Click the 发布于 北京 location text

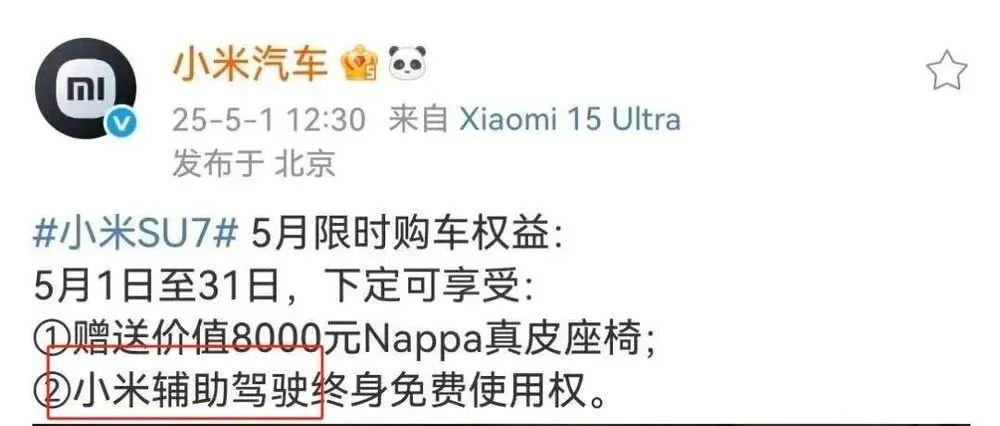(254, 164)
